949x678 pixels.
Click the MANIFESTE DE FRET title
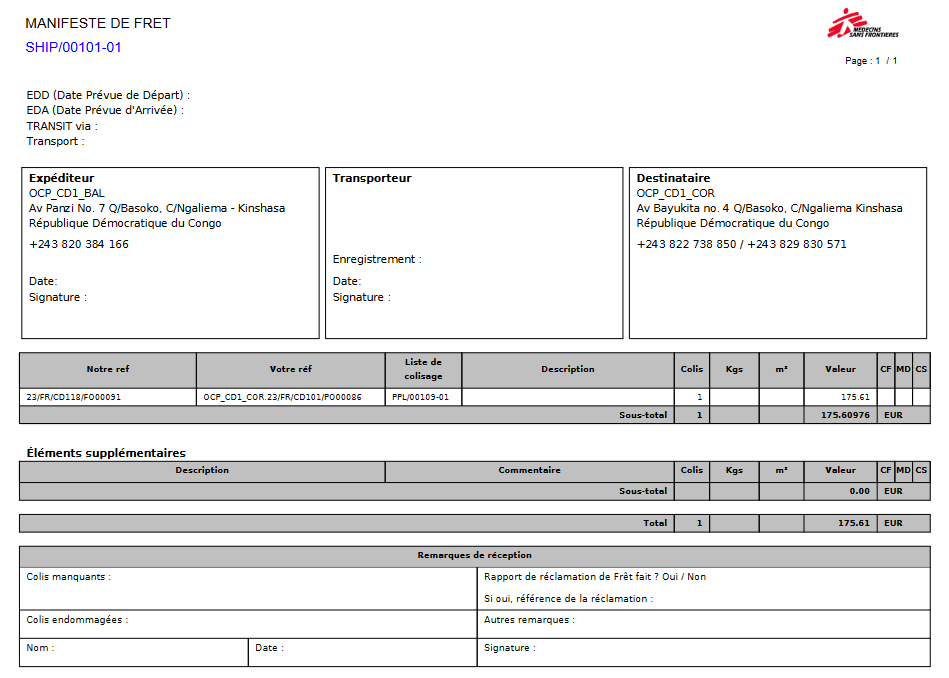coord(98,23)
